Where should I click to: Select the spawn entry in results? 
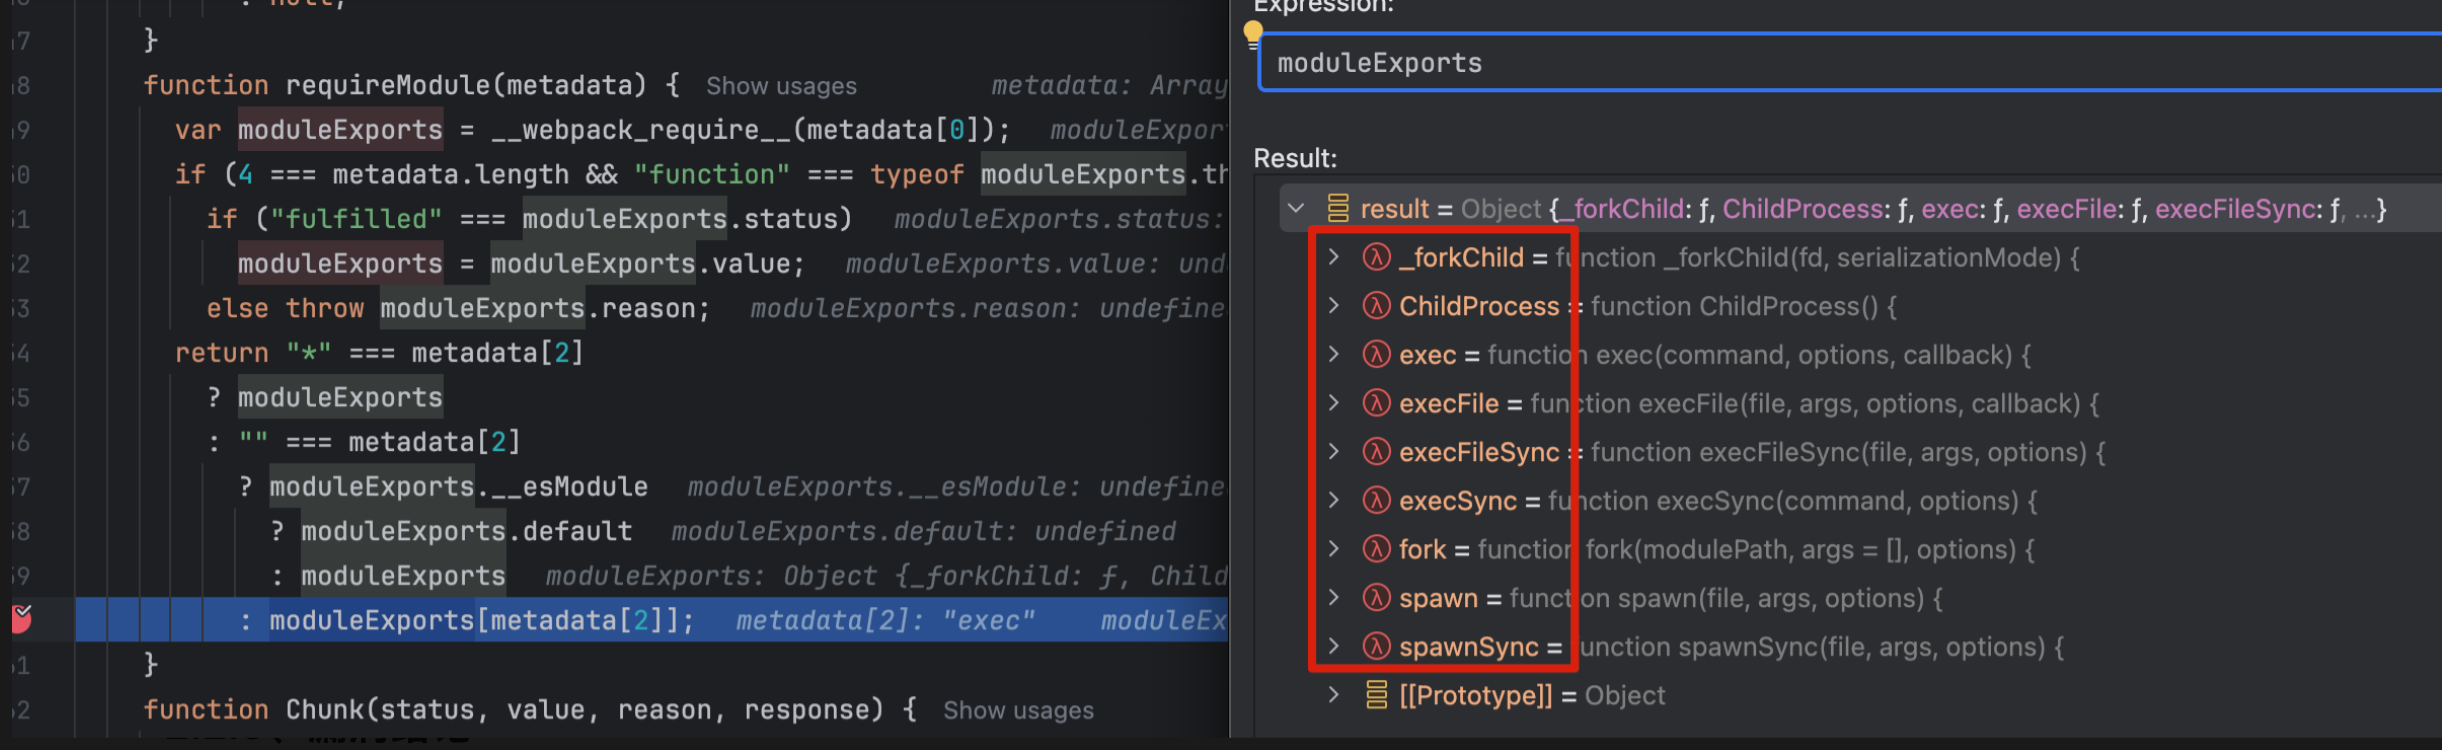point(1438,598)
